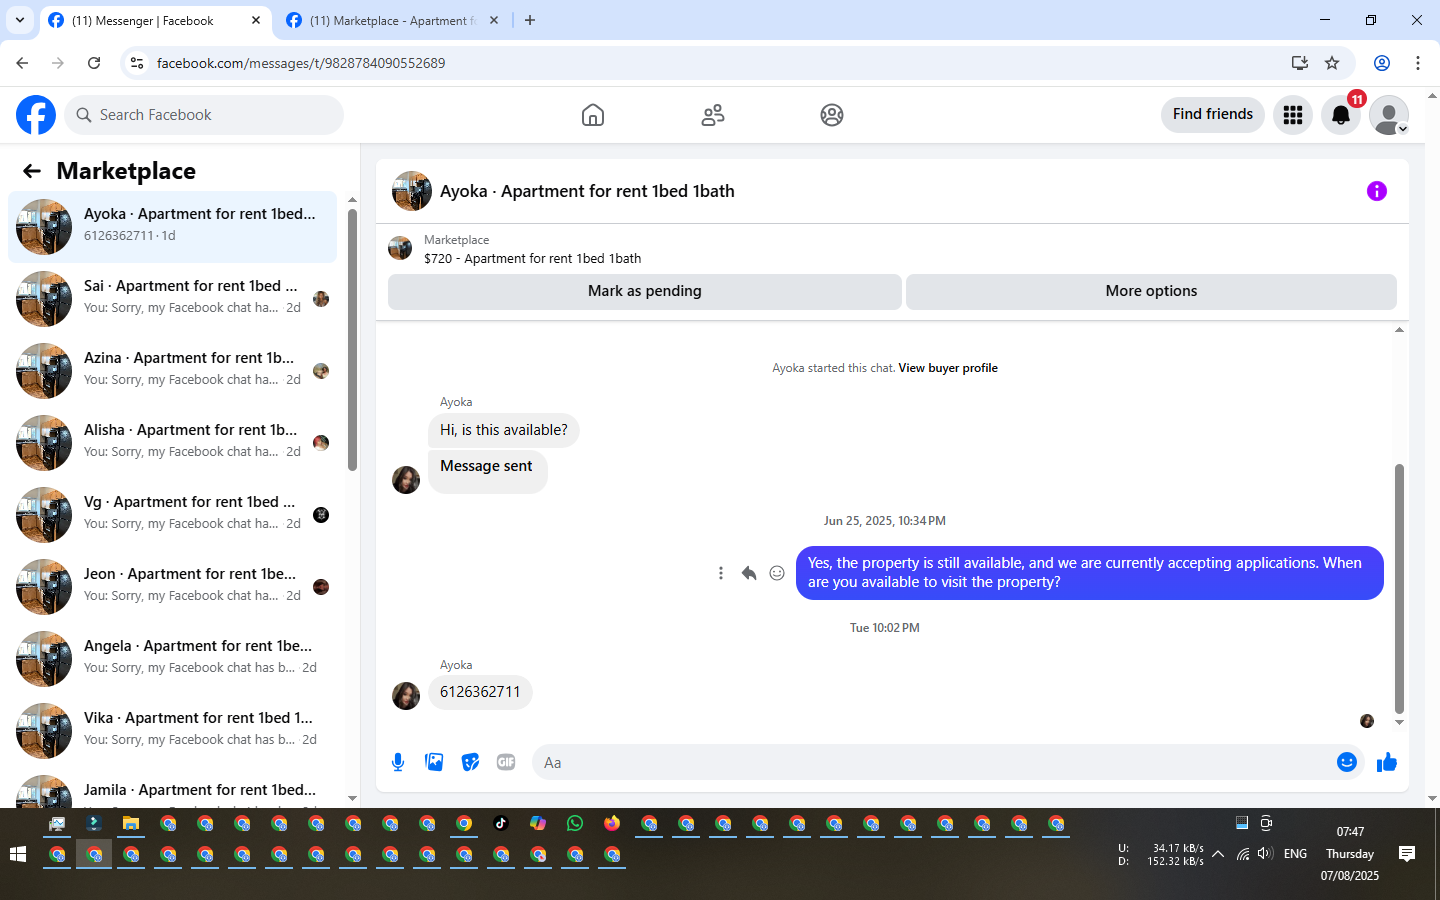This screenshot has width=1440, height=900.
Task: Click the phone number message 6126362711
Action: coord(480,692)
